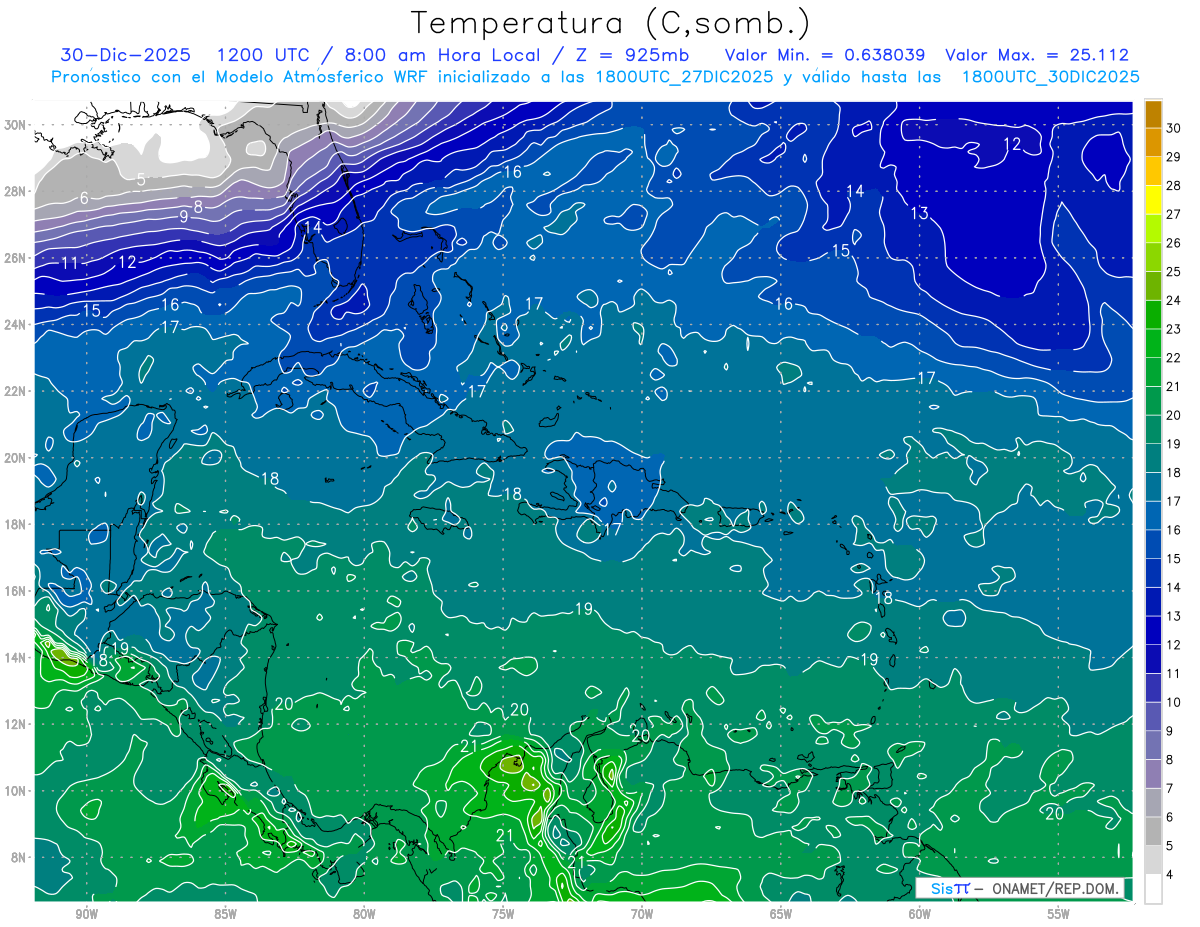
Task: Click the 80W longitude axis label
Action: 364,914
